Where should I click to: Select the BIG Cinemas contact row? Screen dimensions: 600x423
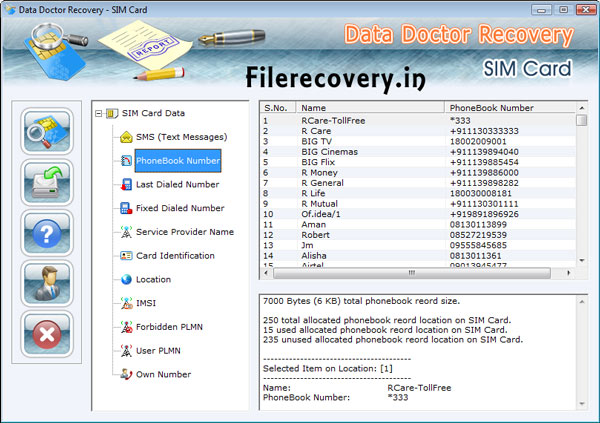[x=418, y=152]
